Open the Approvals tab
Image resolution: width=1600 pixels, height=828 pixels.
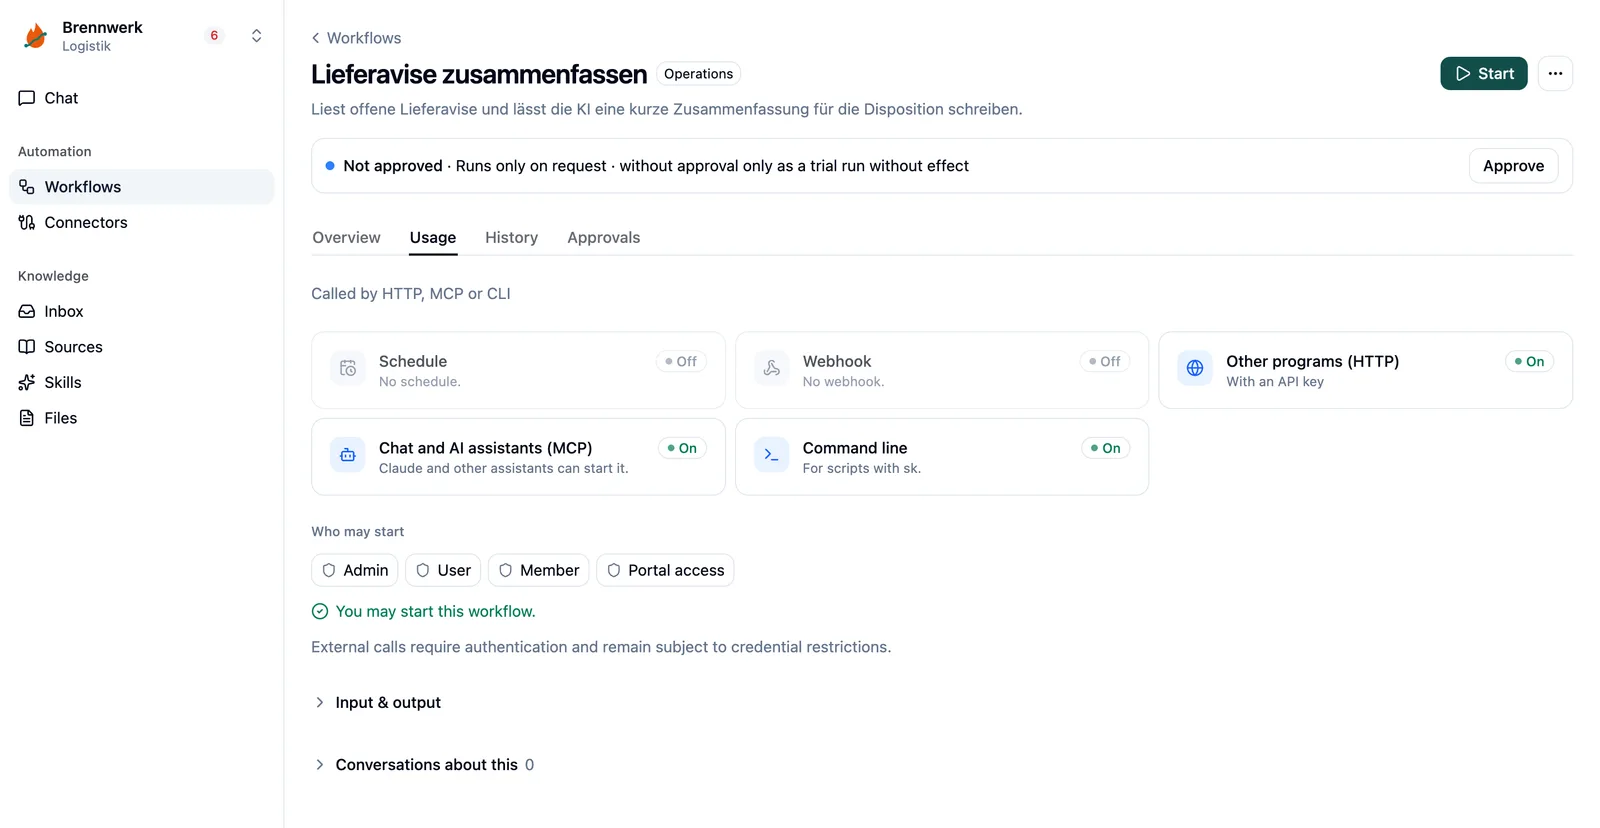click(604, 238)
